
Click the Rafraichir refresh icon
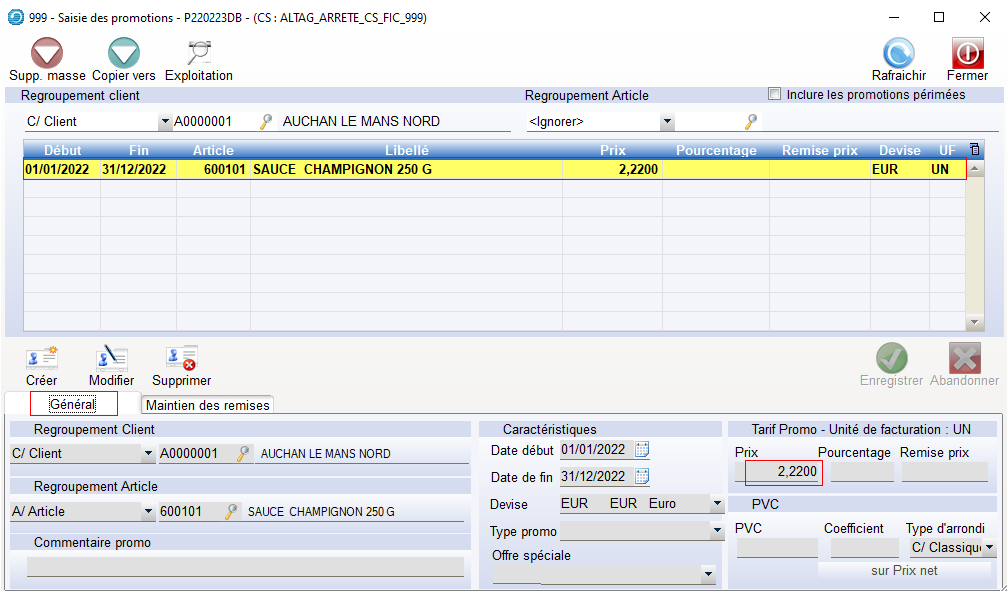[898, 54]
